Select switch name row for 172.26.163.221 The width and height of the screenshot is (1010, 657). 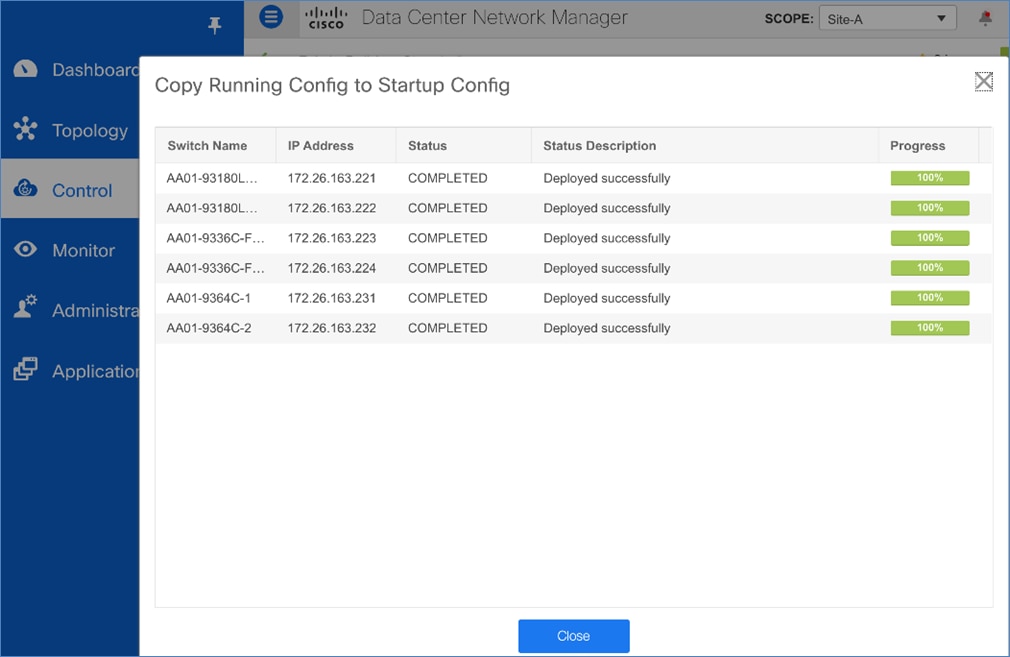point(211,178)
